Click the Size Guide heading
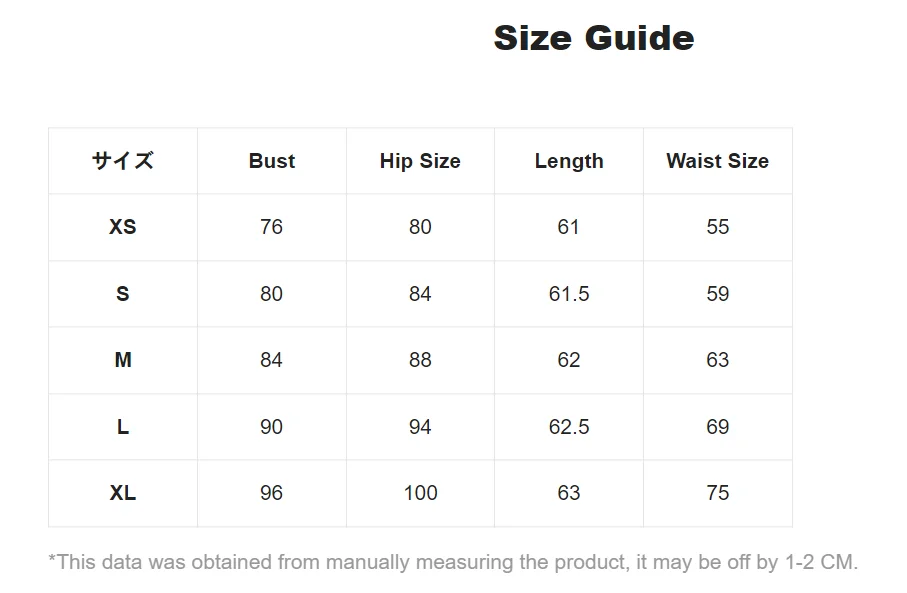907x593 pixels. 593,38
